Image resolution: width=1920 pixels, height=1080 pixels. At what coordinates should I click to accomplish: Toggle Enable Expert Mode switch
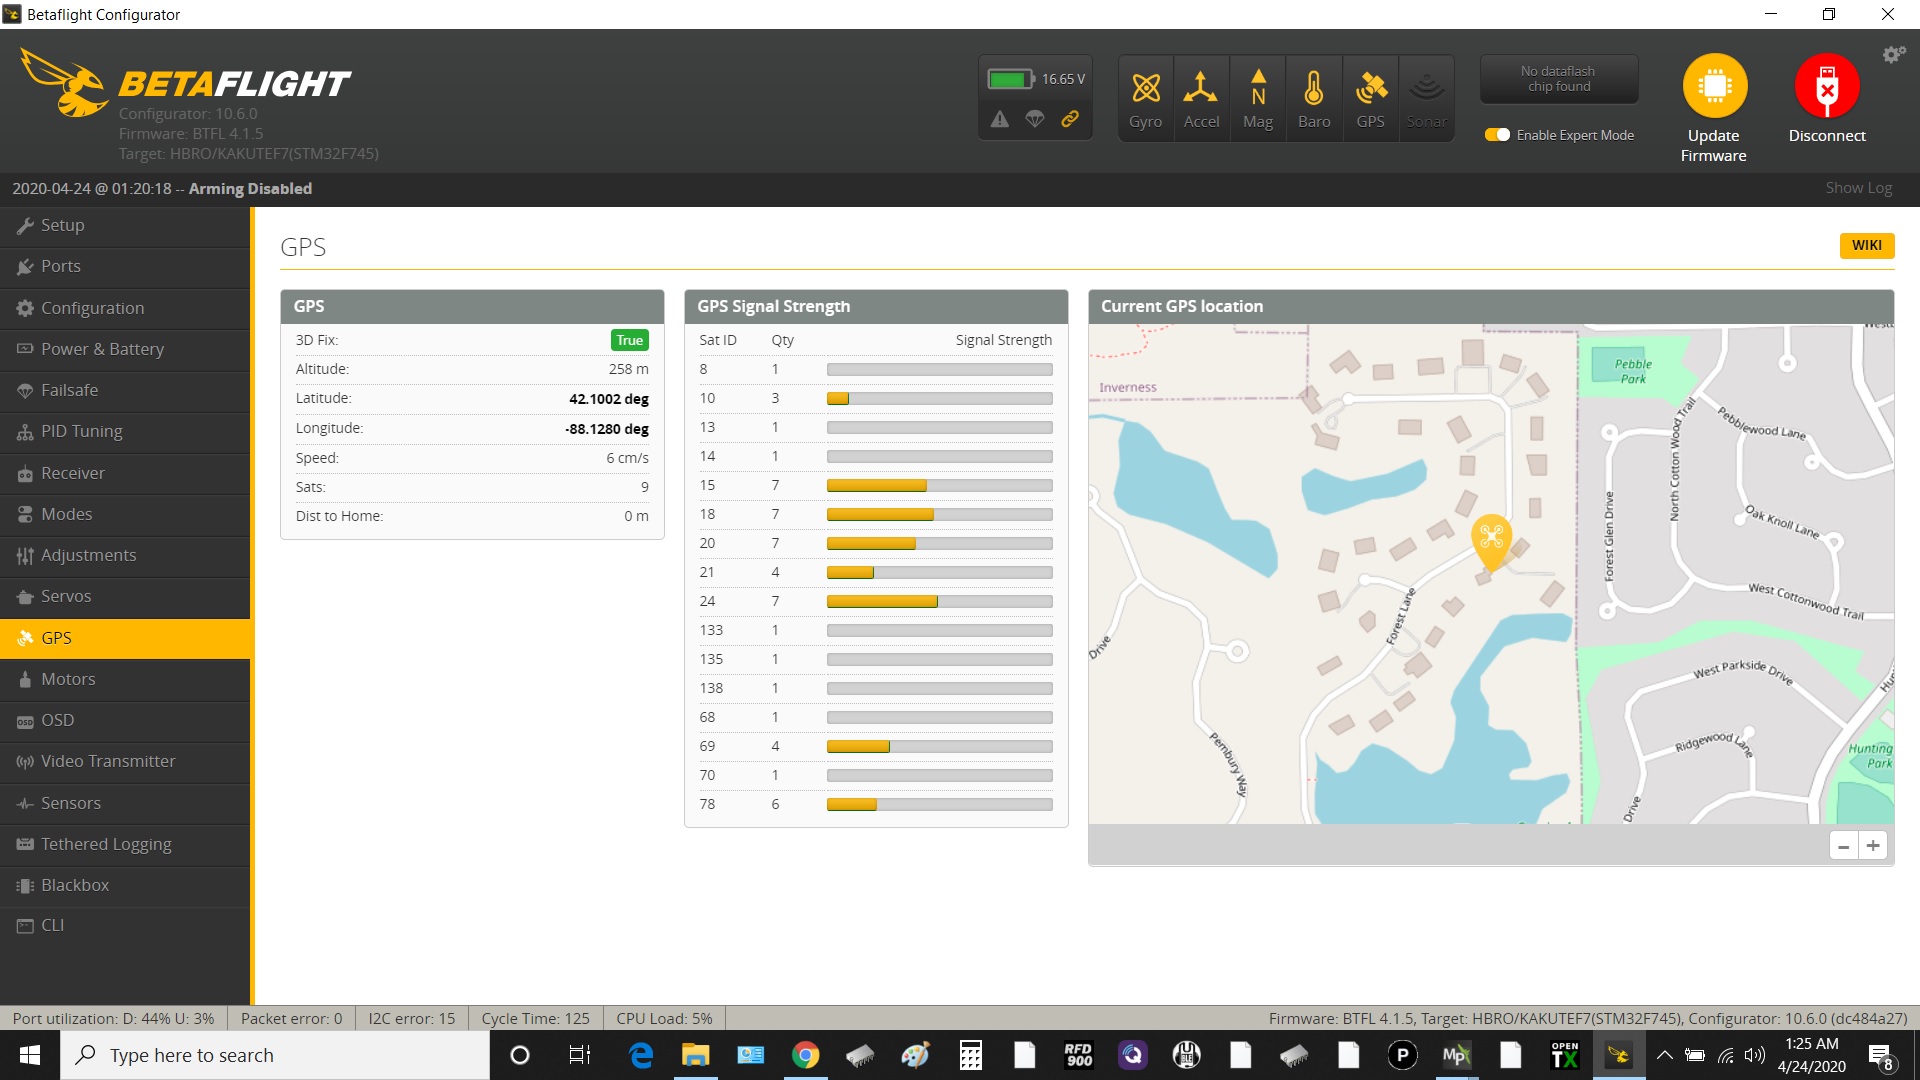point(1497,135)
